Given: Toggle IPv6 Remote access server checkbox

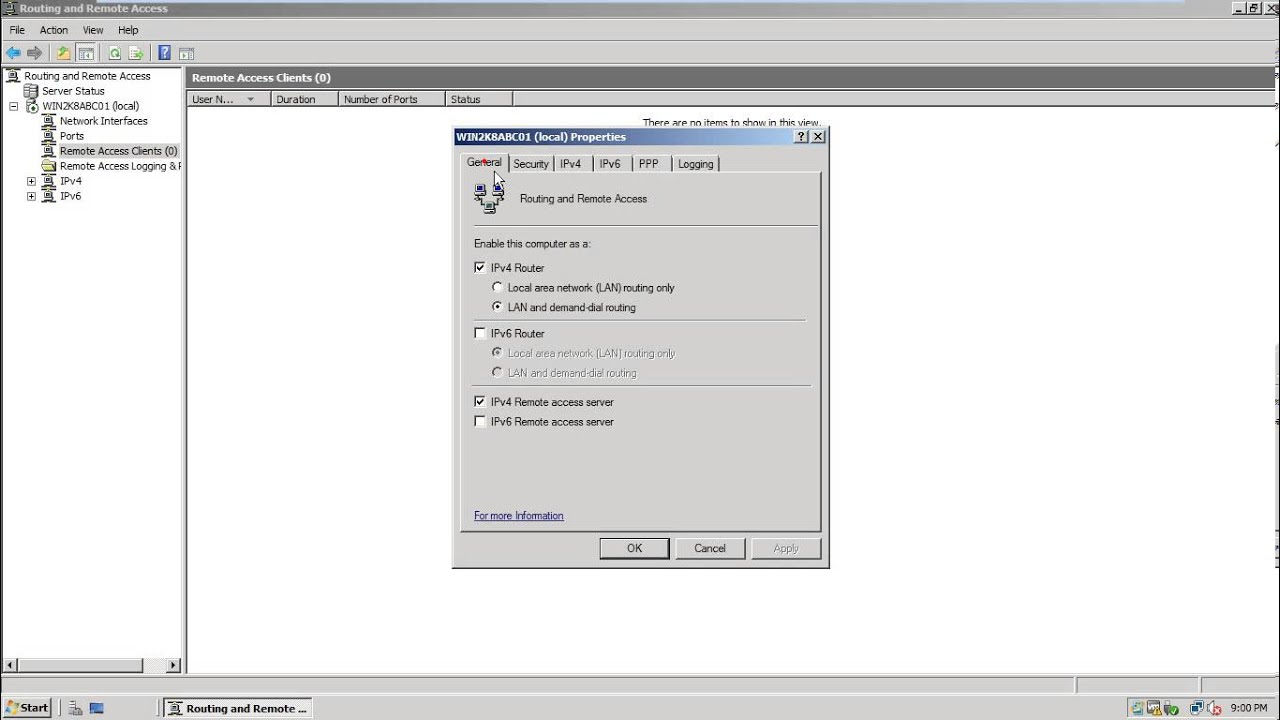Looking at the screenshot, I should (480, 422).
